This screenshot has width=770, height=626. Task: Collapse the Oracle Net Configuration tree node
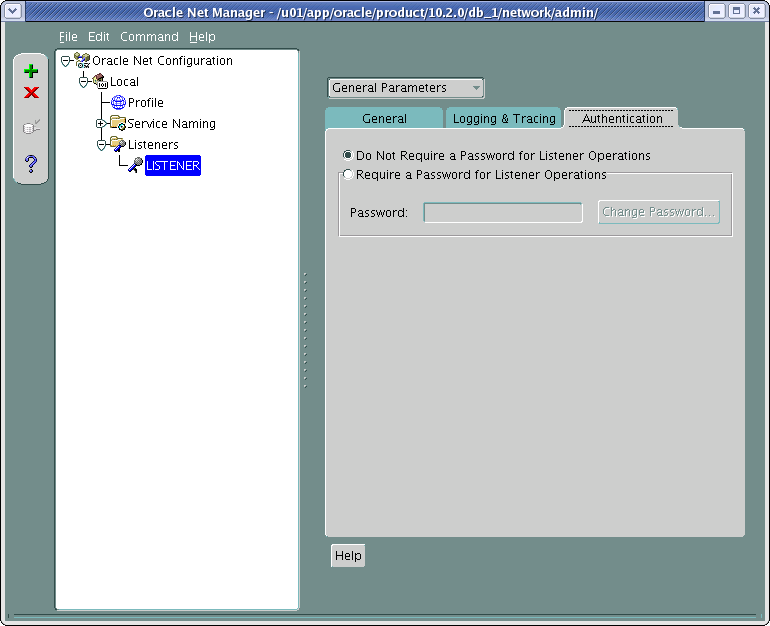coord(65,61)
